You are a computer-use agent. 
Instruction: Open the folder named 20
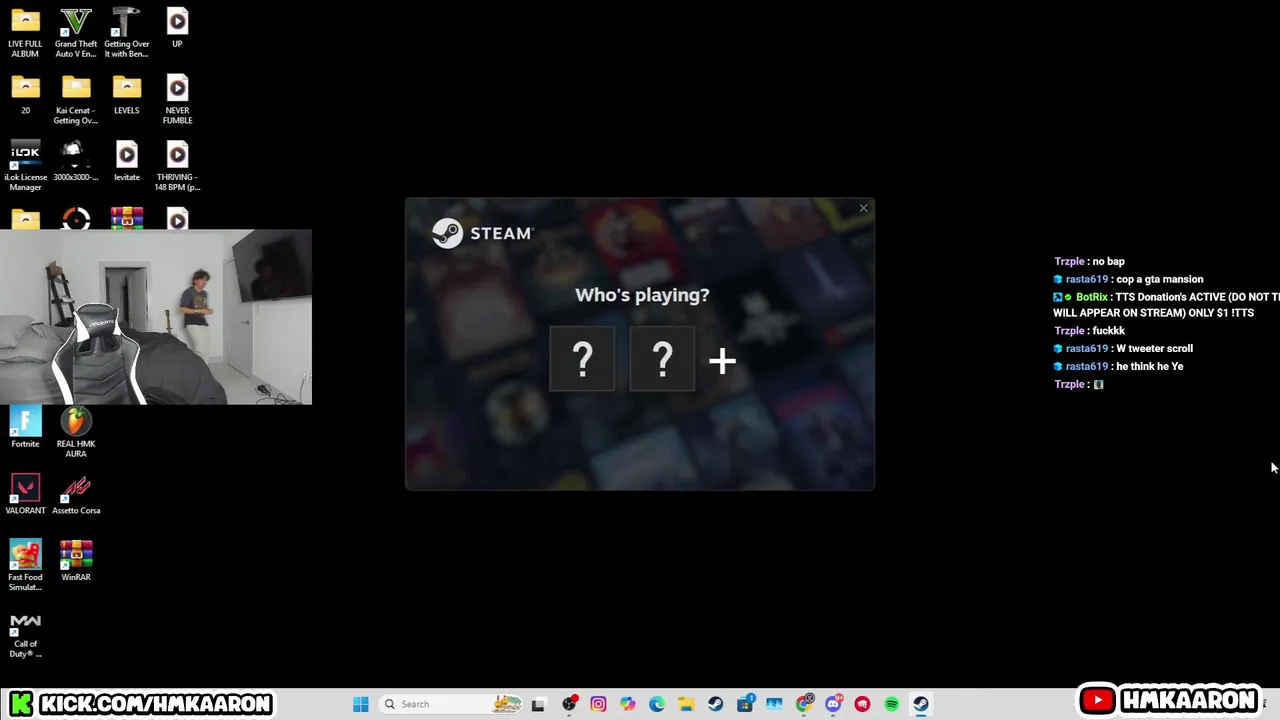pyautogui.click(x=25, y=95)
